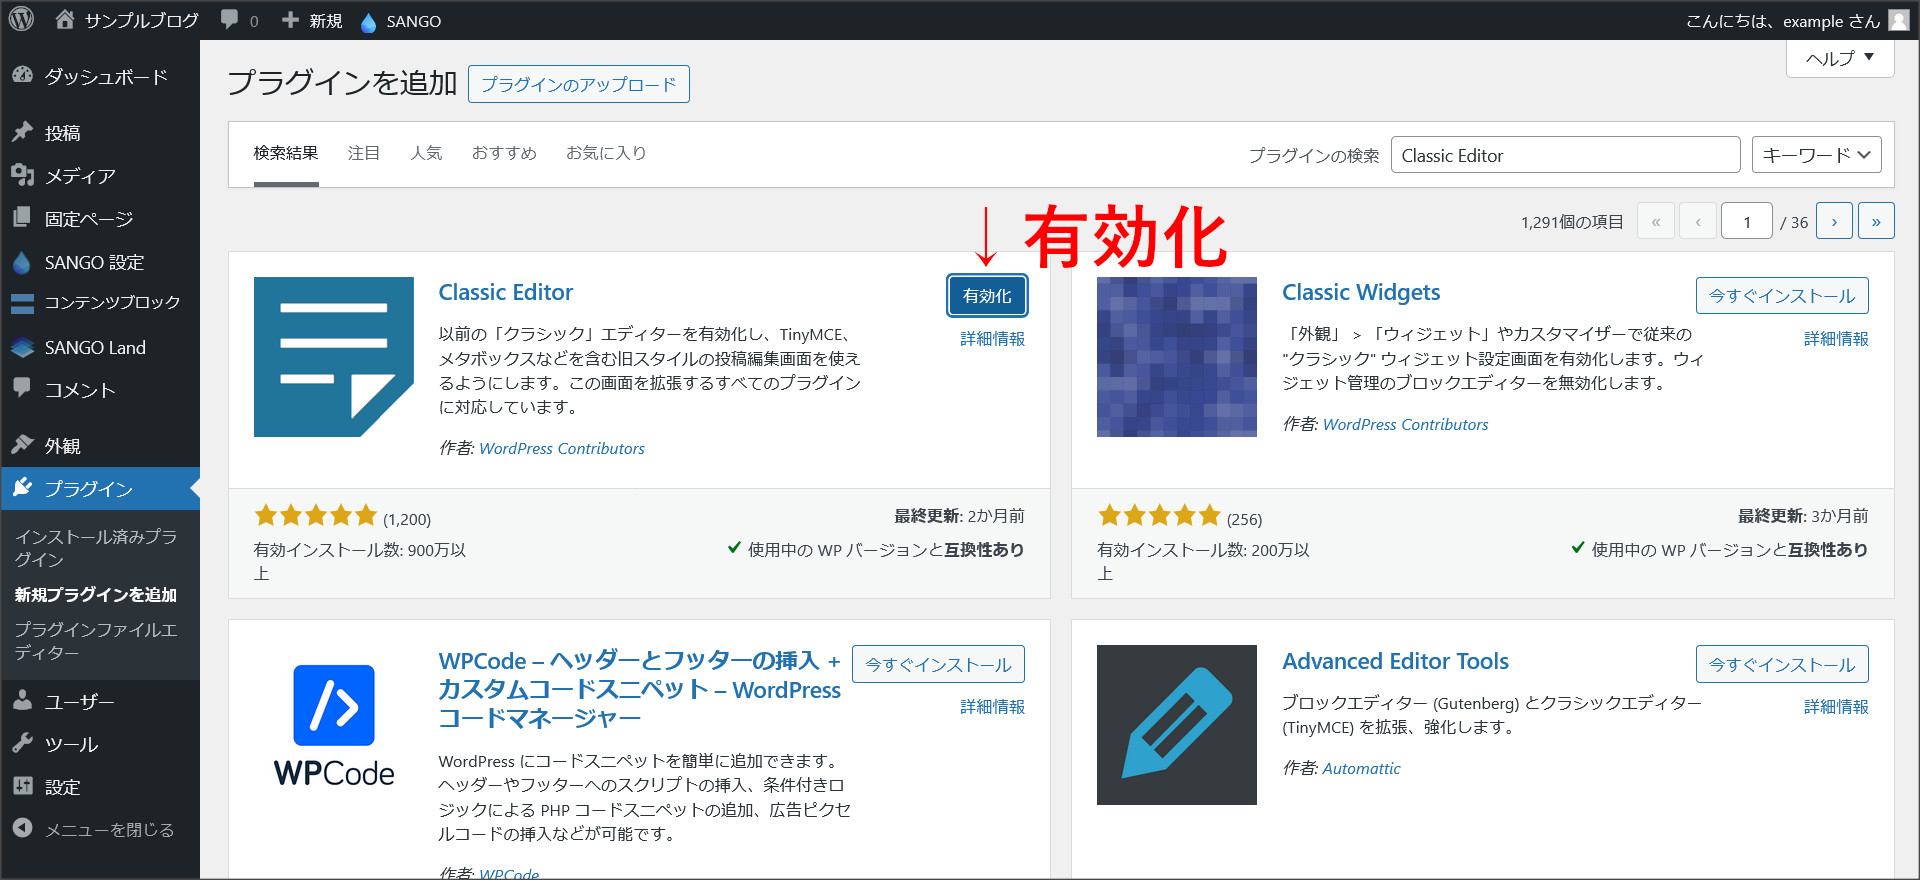The image size is (1920, 880).
Task: Go to next page of results
Action: point(1834,221)
